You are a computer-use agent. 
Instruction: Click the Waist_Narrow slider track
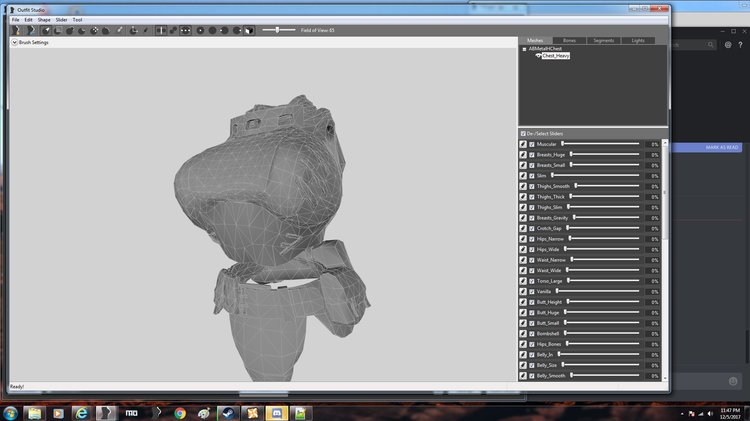click(605, 260)
